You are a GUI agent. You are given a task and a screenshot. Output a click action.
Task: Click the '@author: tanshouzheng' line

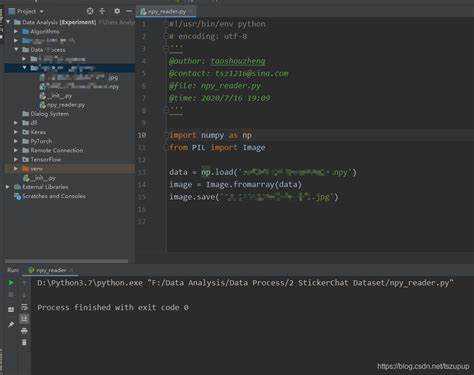point(217,61)
